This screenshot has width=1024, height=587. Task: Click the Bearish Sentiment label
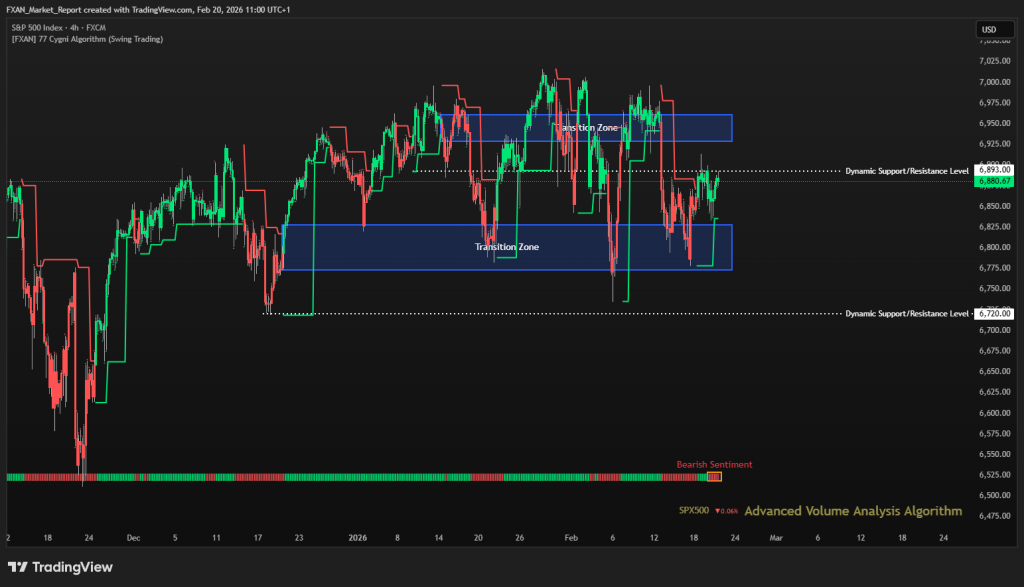[714, 464]
